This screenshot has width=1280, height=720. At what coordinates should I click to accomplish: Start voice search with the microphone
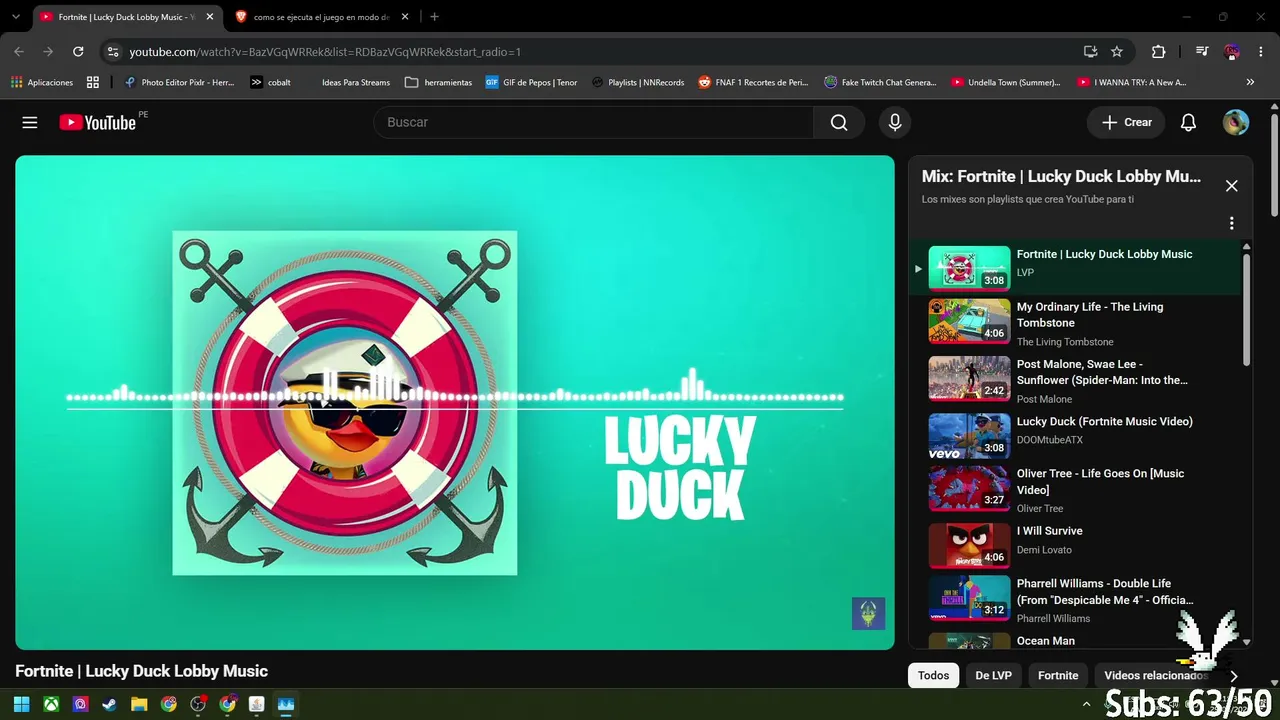[x=895, y=122]
